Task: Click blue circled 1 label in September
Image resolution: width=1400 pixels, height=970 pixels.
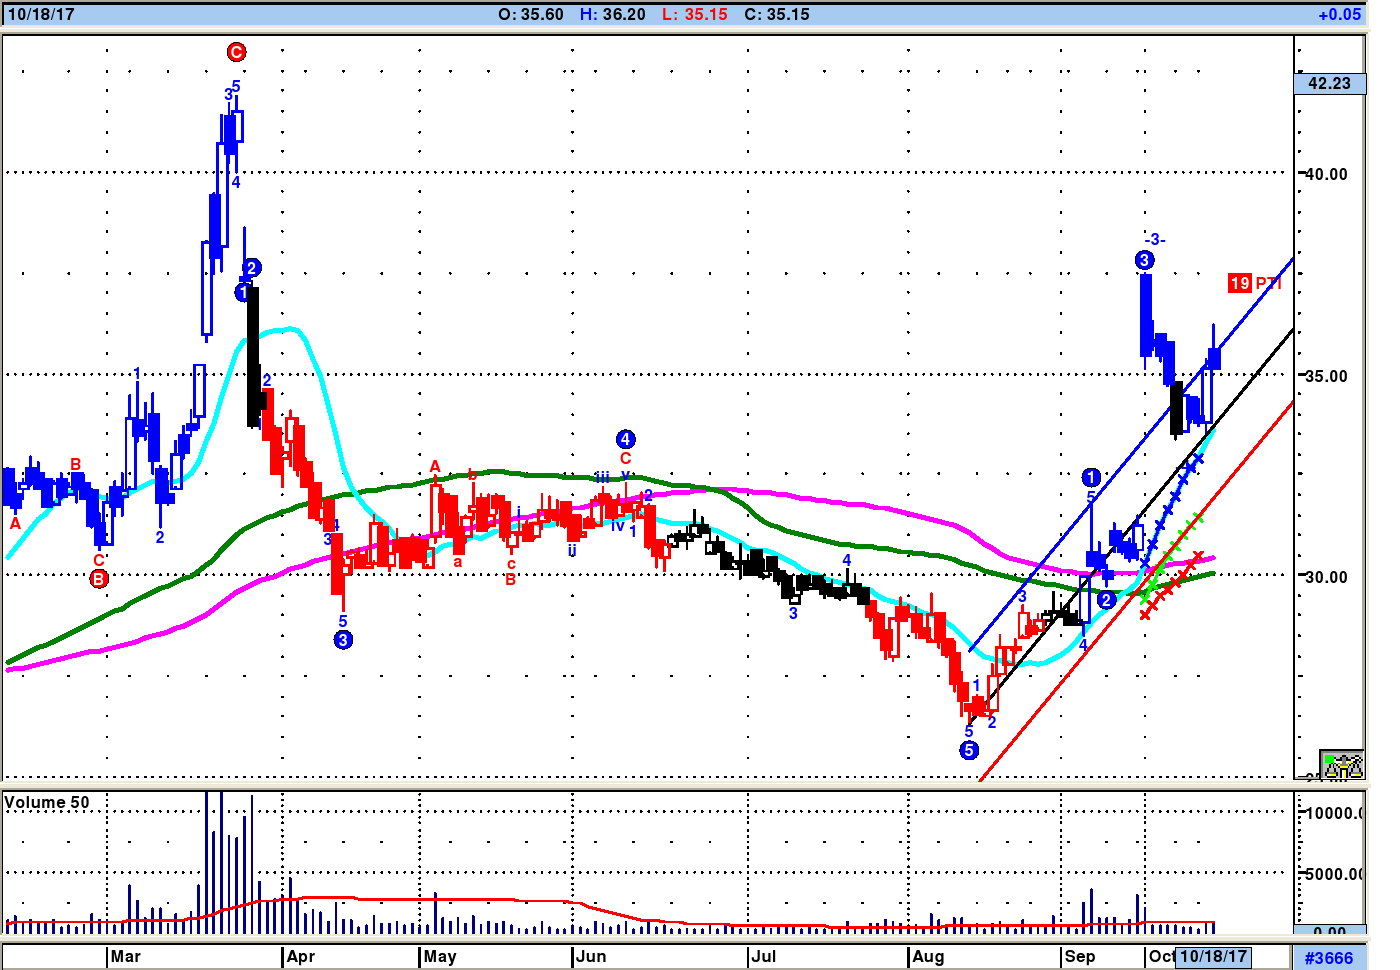Action: pyautogui.click(x=1091, y=477)
